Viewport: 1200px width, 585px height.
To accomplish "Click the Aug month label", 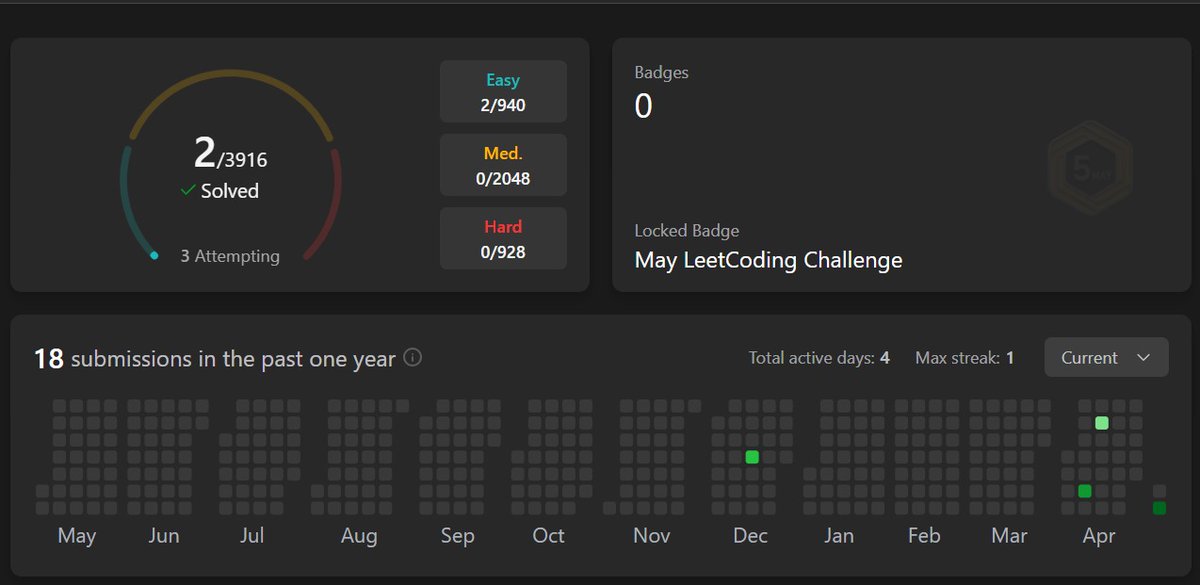I will (359, 536).
